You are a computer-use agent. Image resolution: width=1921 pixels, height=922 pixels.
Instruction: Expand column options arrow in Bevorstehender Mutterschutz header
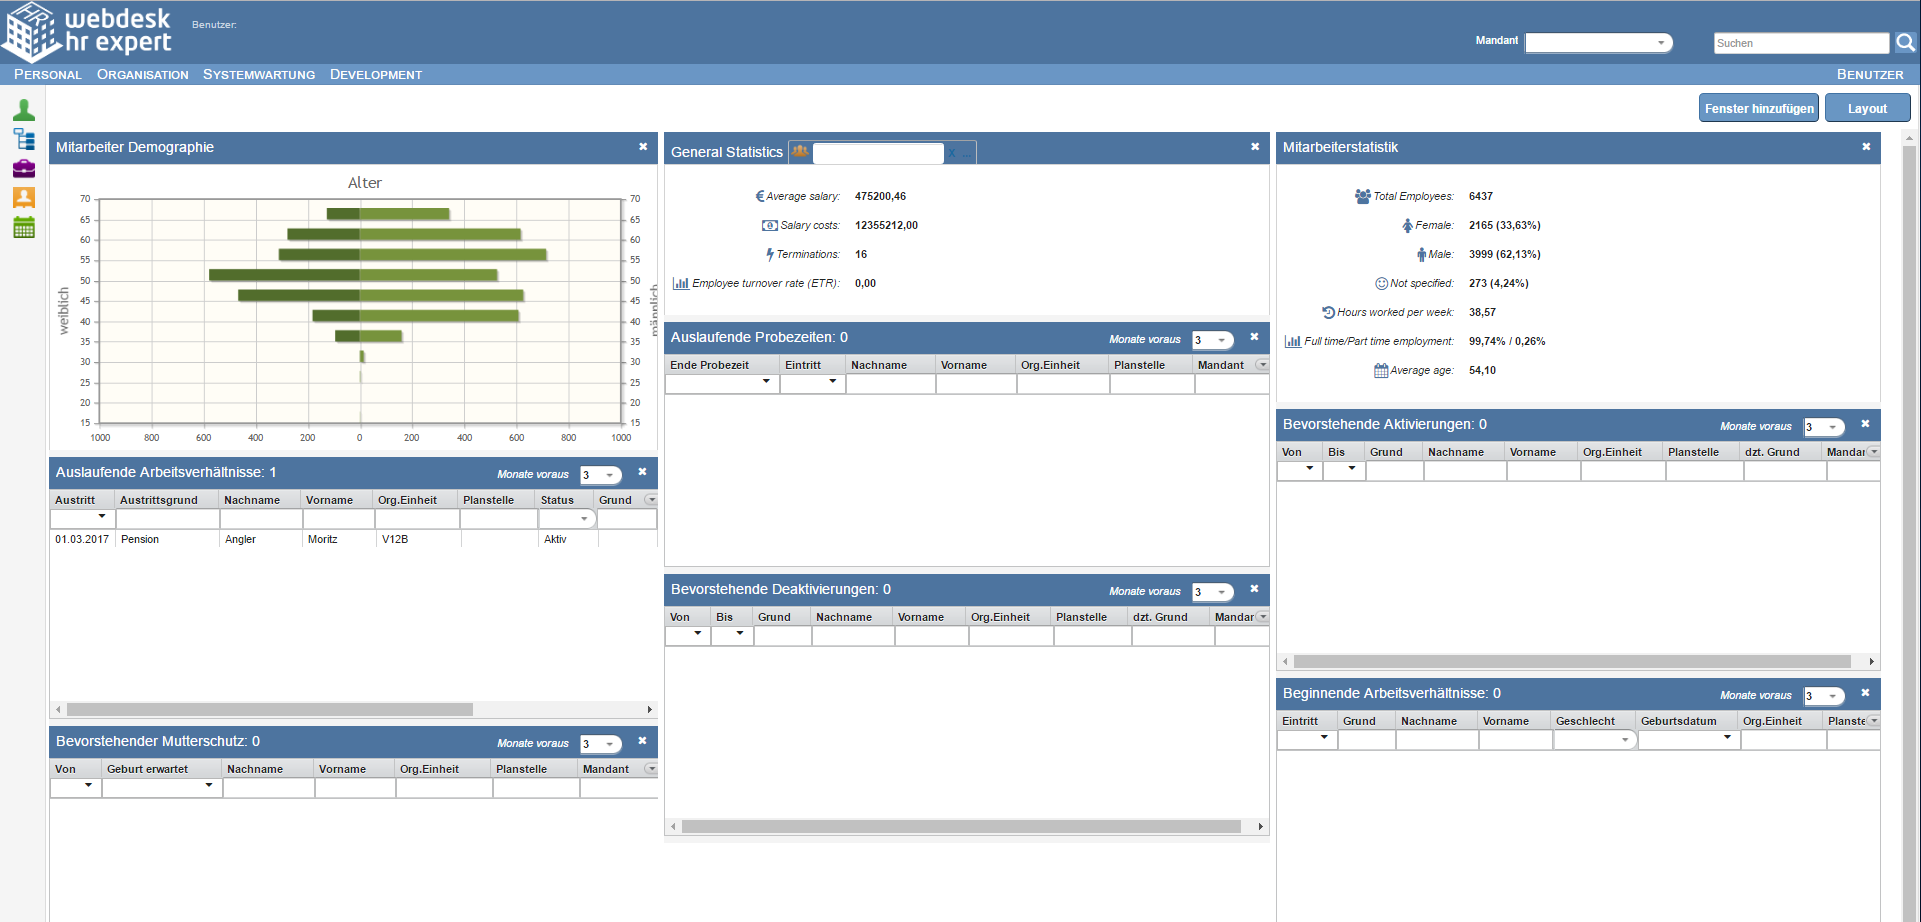[x=651, y=769]
